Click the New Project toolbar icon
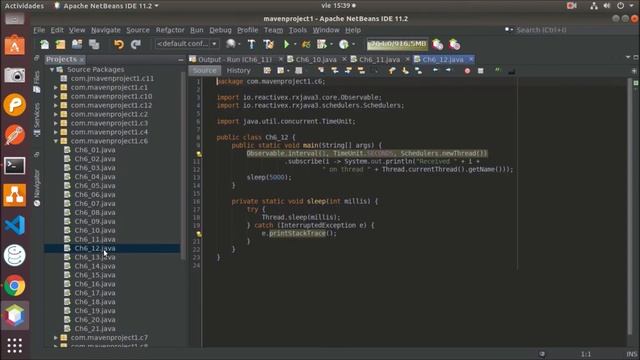This screenshot has width=640, height=360. [60, 44]
